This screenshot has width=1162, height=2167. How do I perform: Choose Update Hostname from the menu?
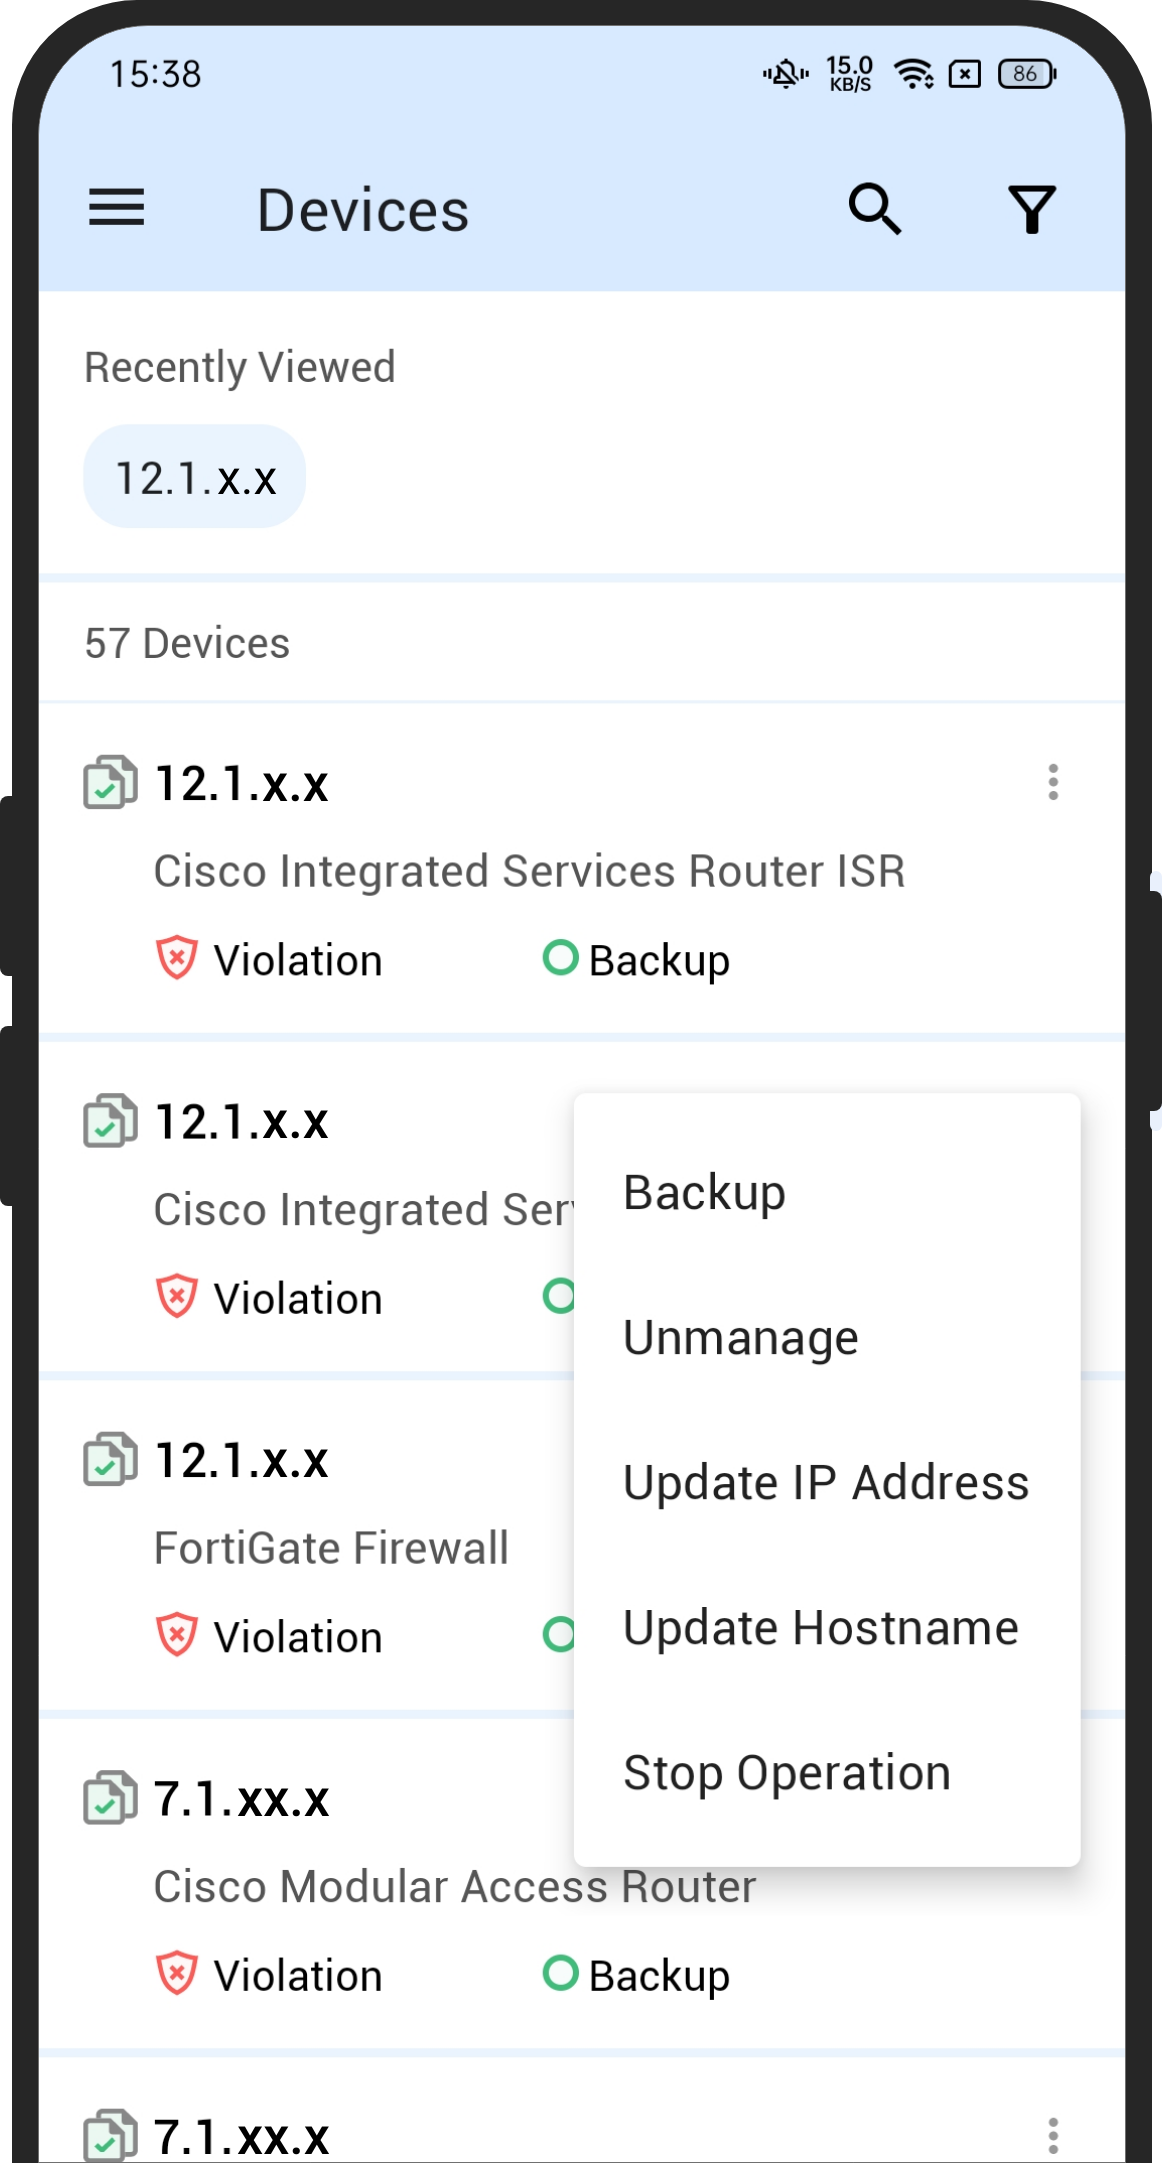(820, 1627)
